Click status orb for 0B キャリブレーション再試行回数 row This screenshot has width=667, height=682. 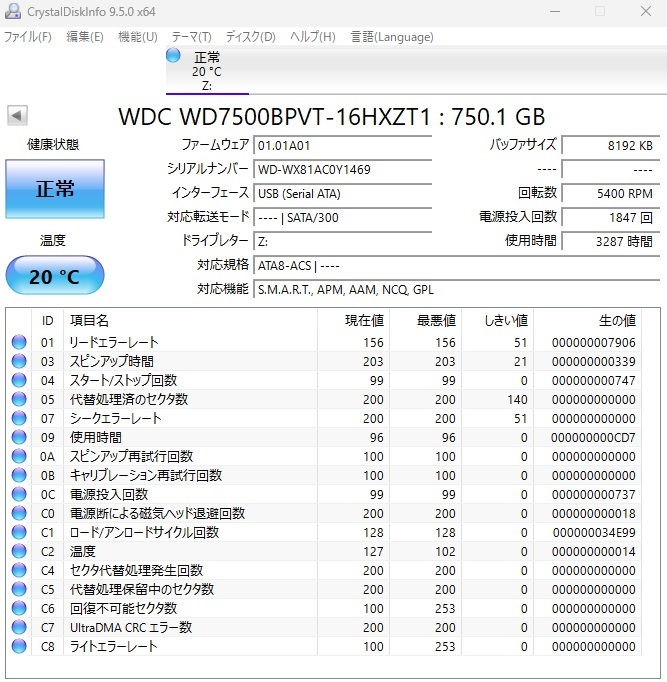pyautogui.click(x=19, y=475)
